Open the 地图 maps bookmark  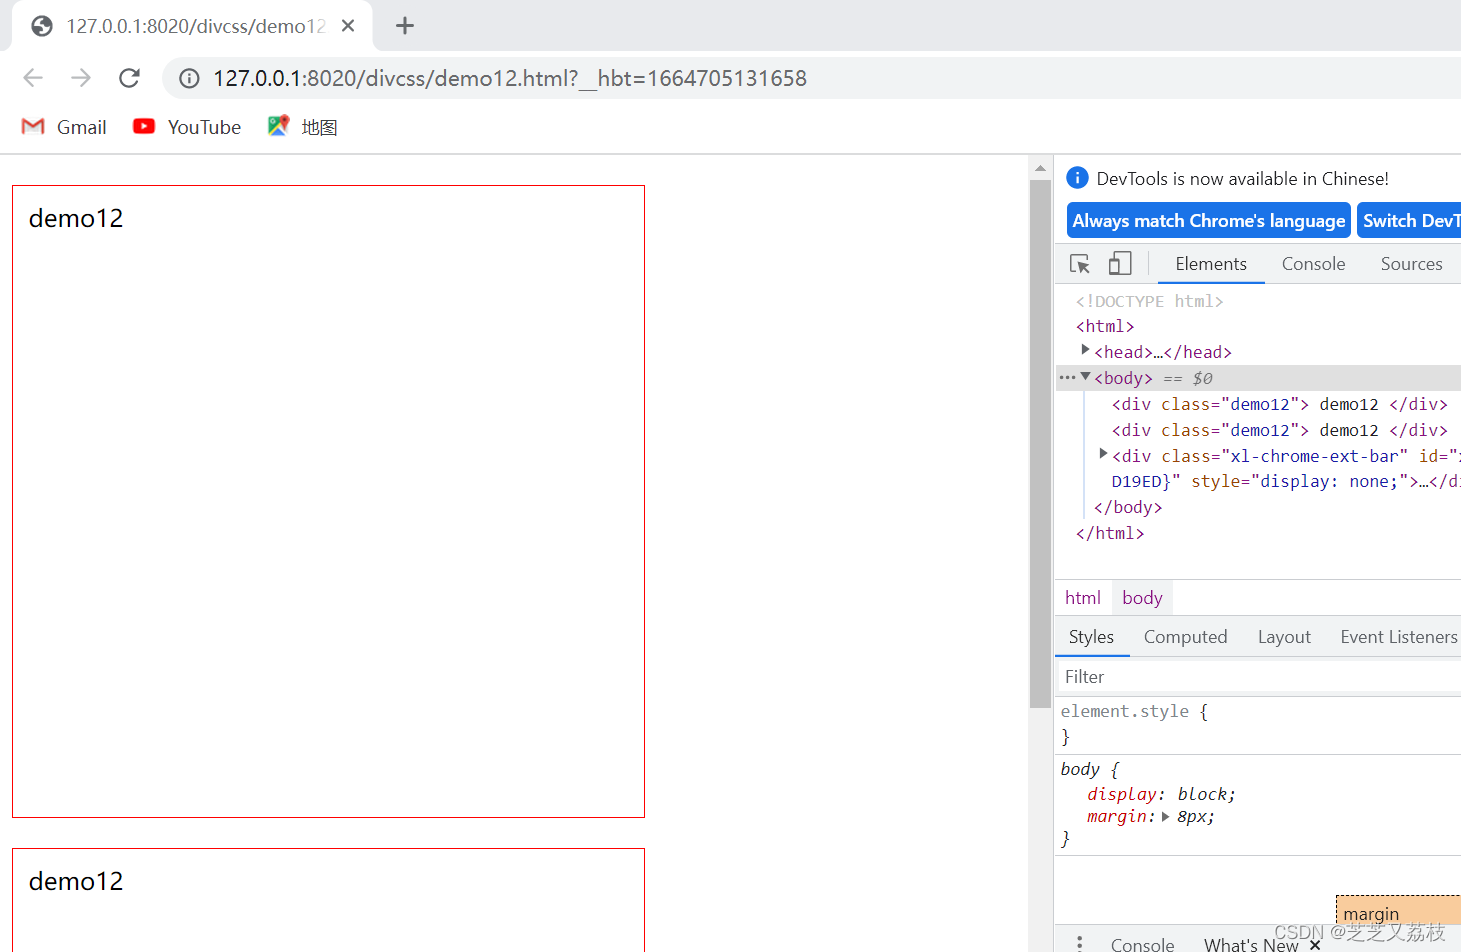(x=303, y=127)
